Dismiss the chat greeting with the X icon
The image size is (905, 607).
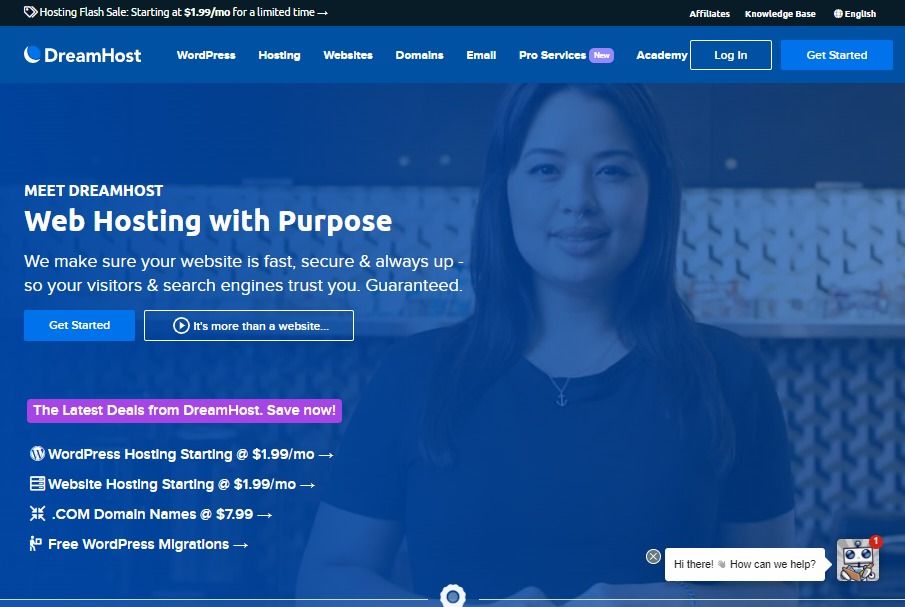[653, 556]
